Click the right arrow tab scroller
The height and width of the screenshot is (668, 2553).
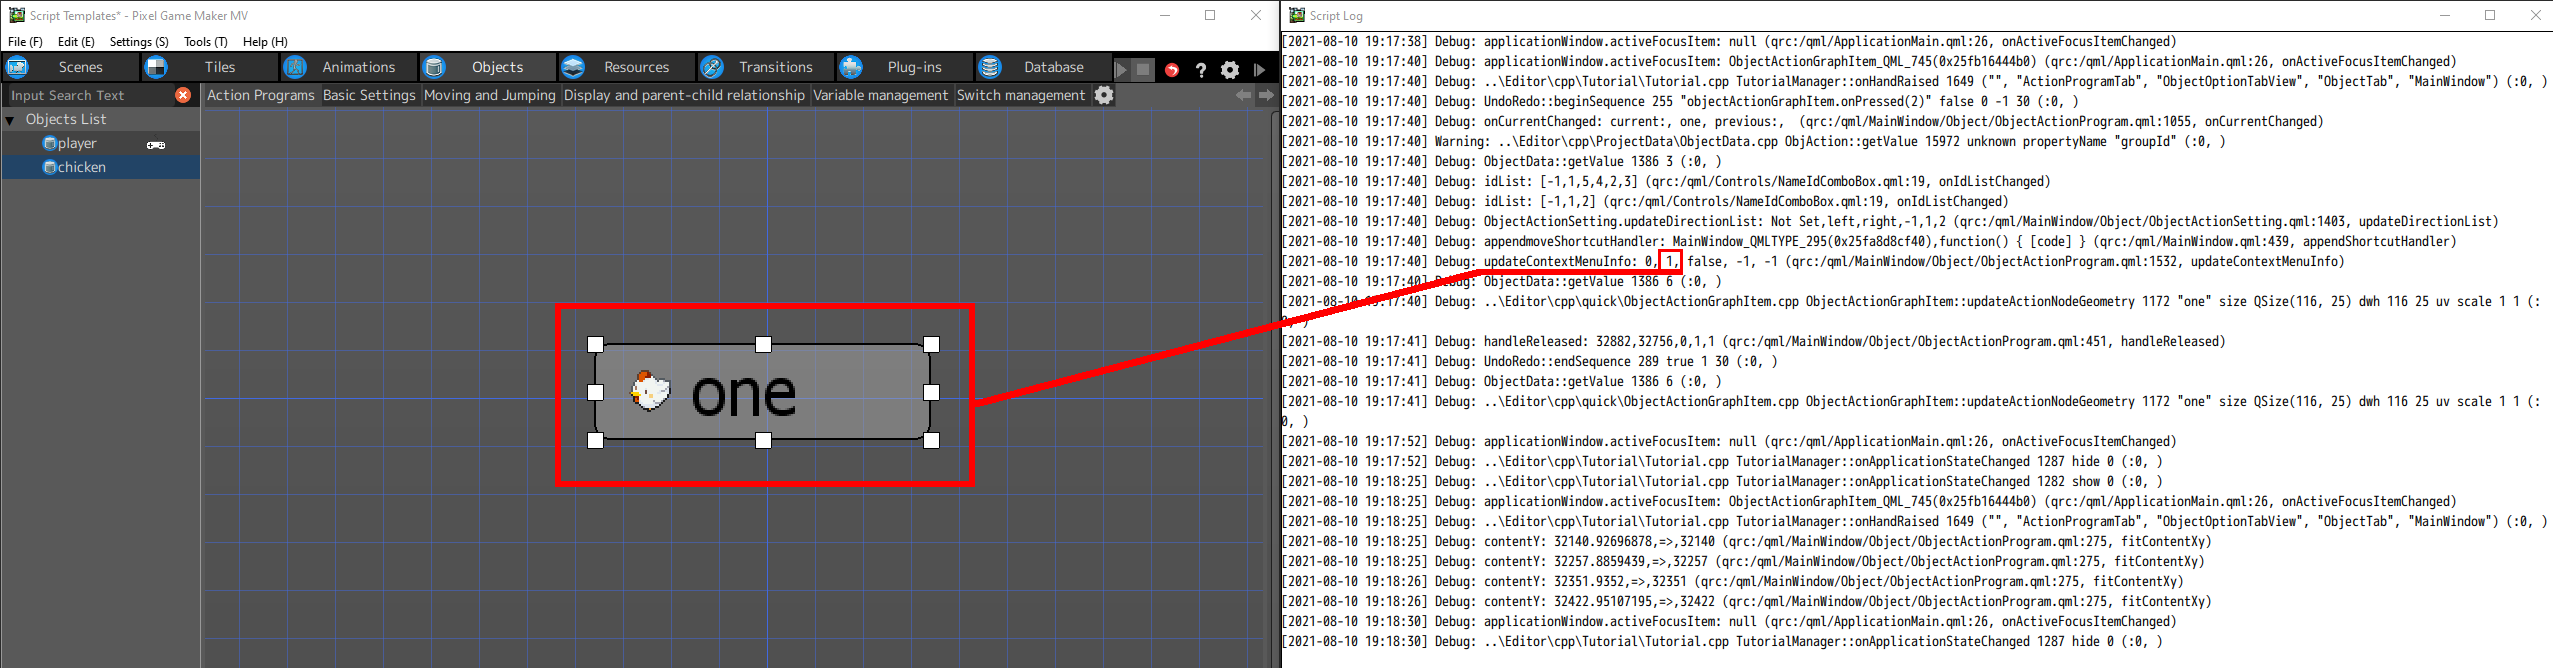[1266, 95]
